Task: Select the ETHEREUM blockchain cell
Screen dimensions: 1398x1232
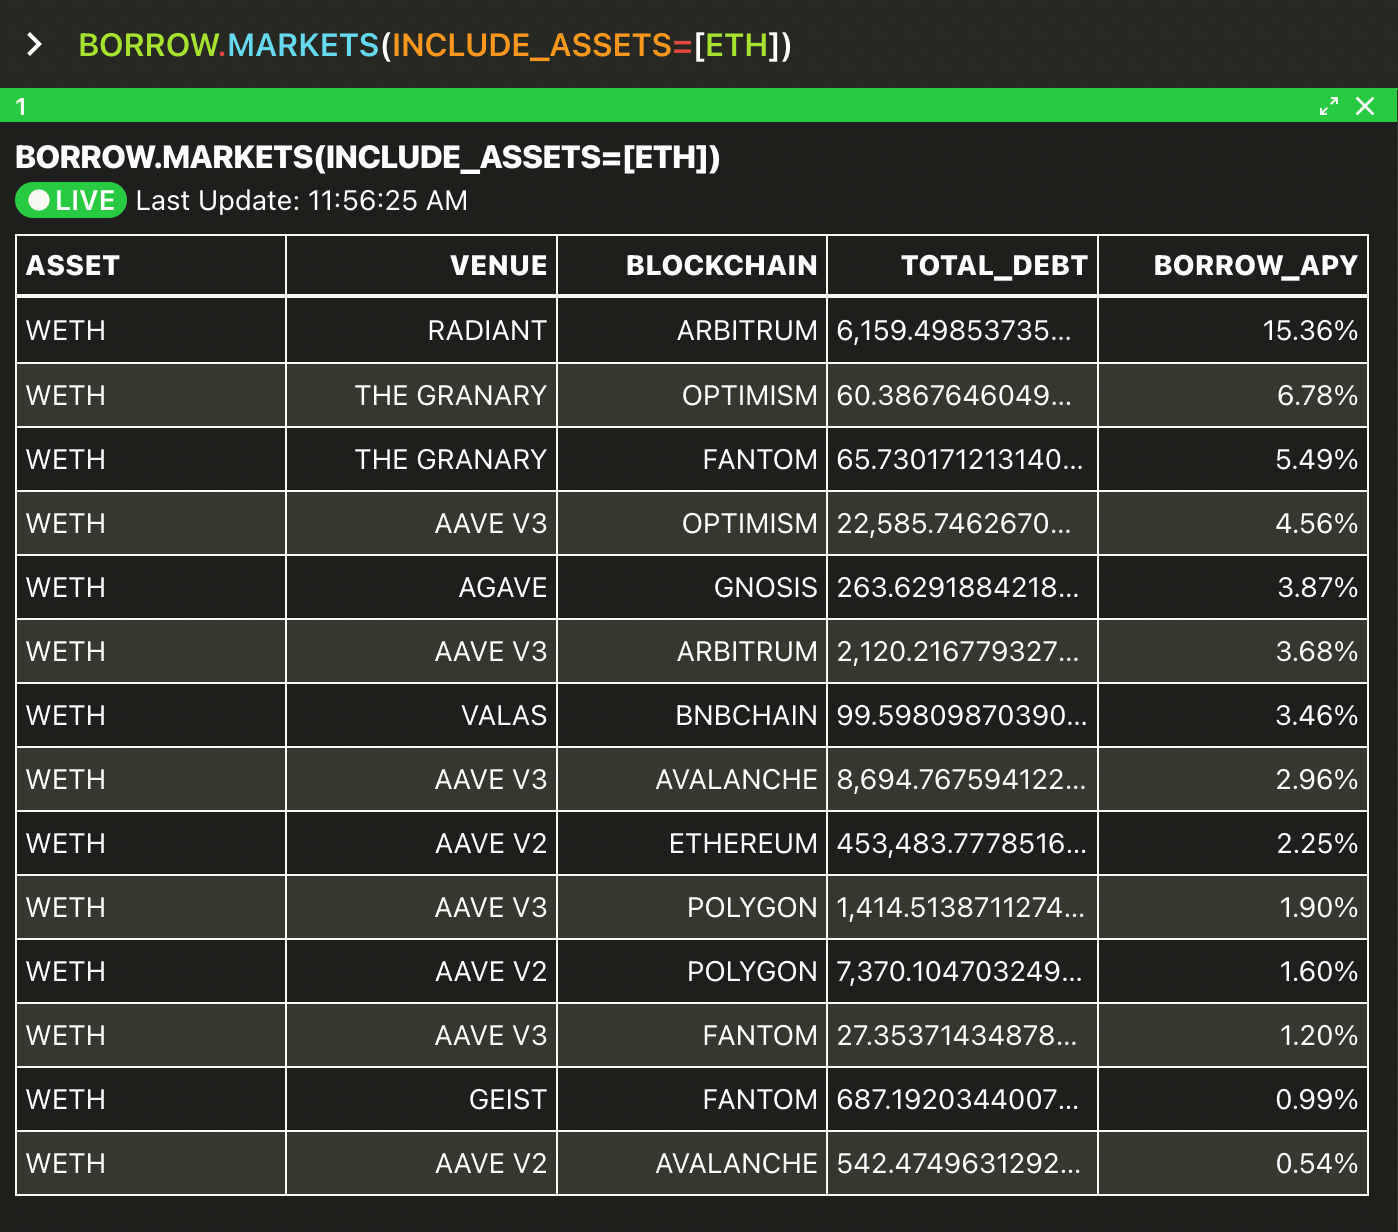Action: point(692,843)
